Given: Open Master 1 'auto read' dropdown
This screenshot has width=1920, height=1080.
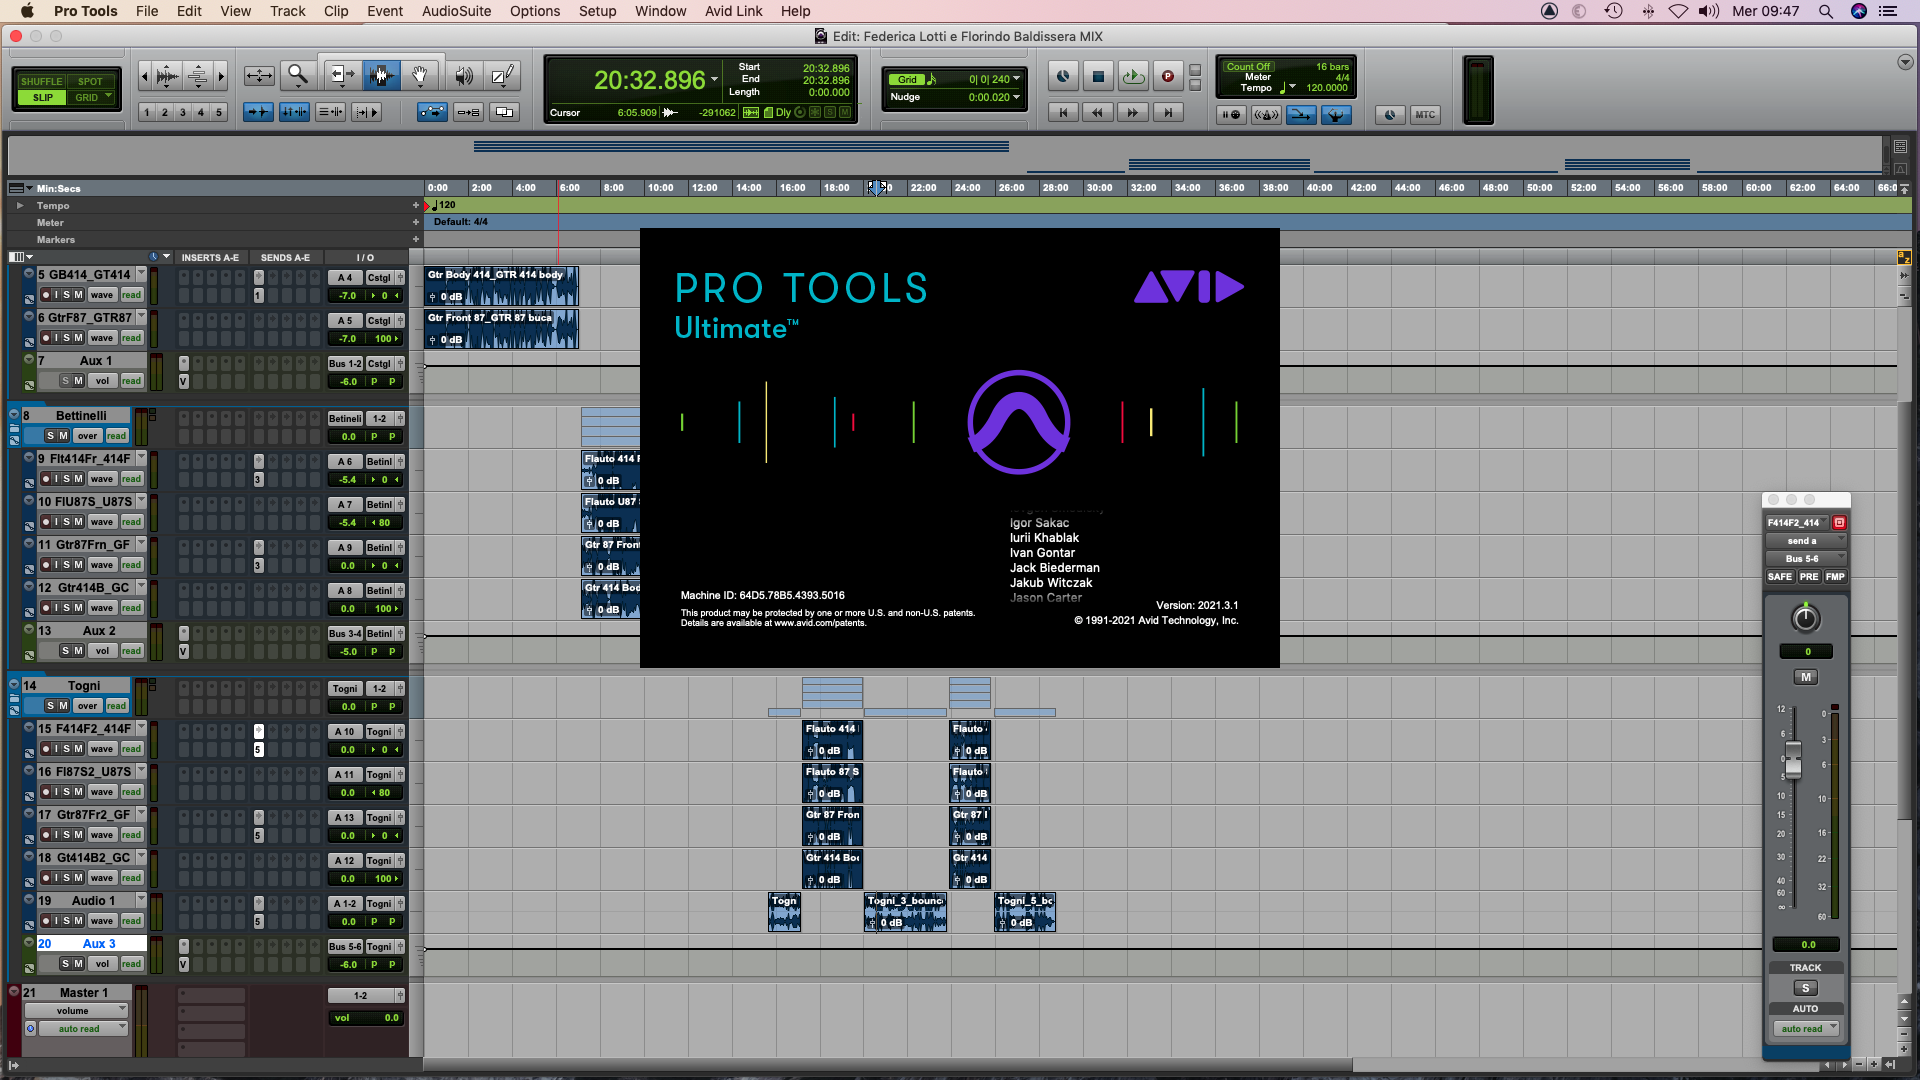Looking at the screenshot, I should (x=84, y=1028).
